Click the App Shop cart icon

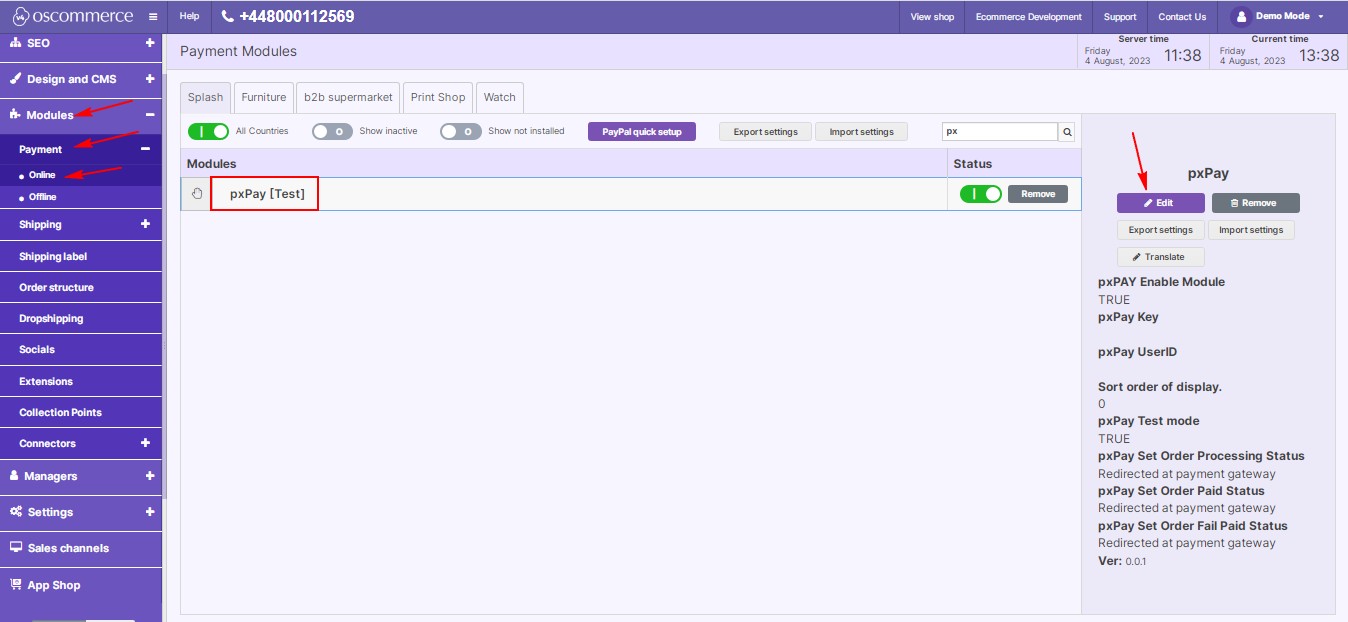point(16,585)
